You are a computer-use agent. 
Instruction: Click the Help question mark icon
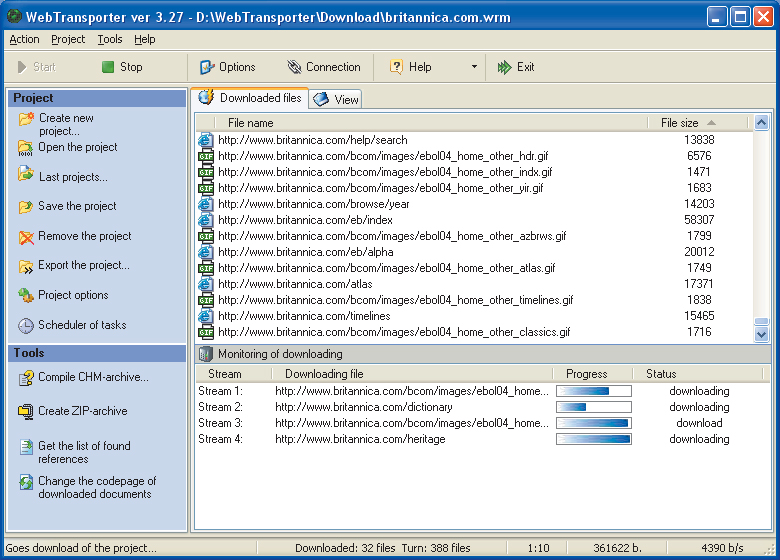tap(396, 67)
